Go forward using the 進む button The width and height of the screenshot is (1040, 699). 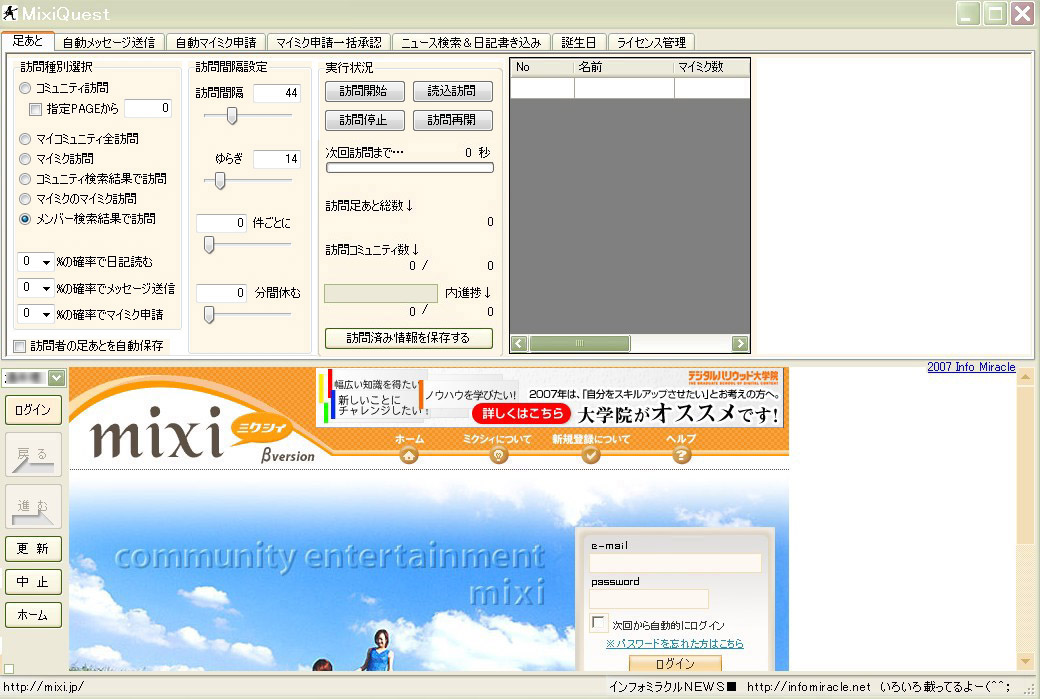click(33, 507)
